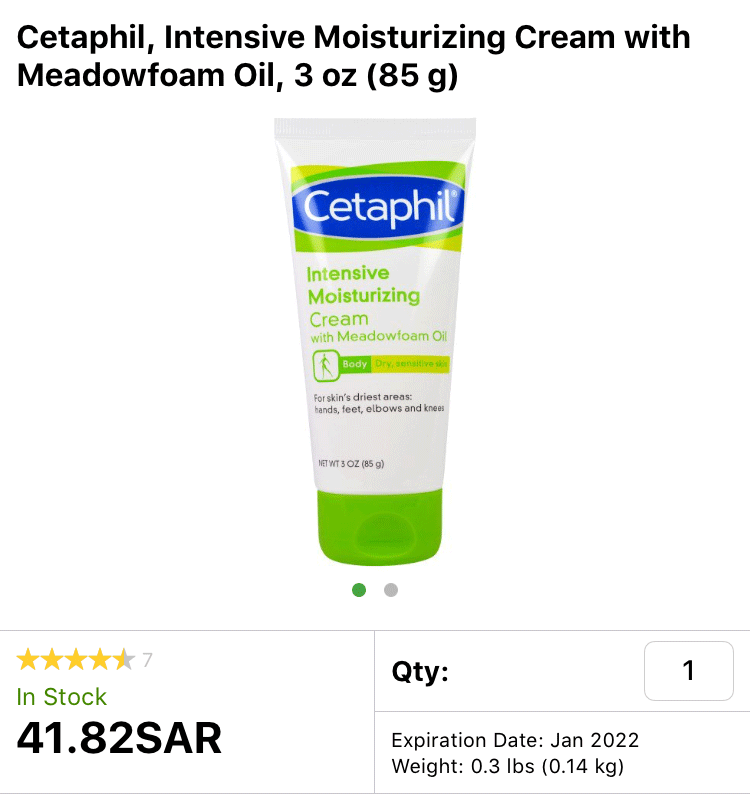750x799 pixels.
Task: Tap the body figure icon on tube
Action: 326,365
